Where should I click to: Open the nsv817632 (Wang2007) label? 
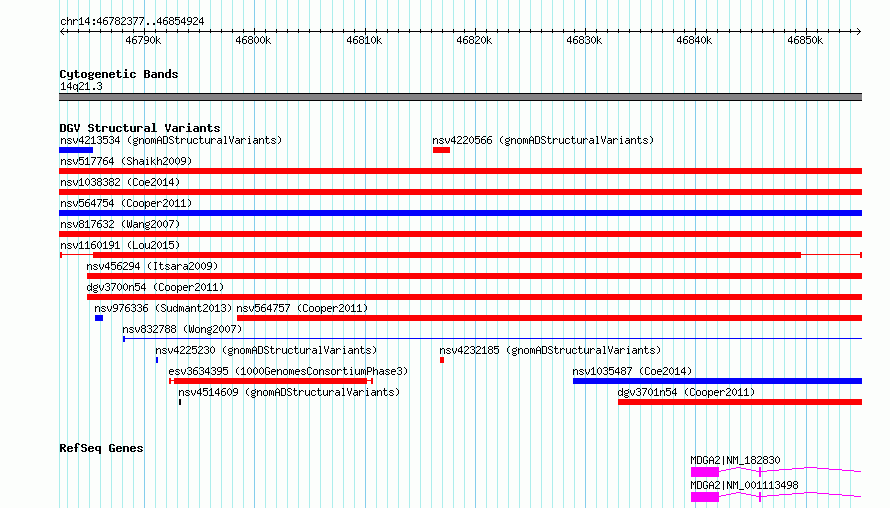(120, 224)
